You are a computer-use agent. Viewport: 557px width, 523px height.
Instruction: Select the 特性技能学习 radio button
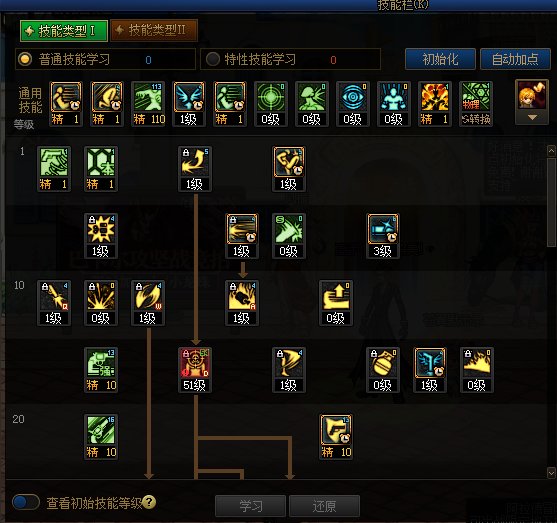point(213,59)
